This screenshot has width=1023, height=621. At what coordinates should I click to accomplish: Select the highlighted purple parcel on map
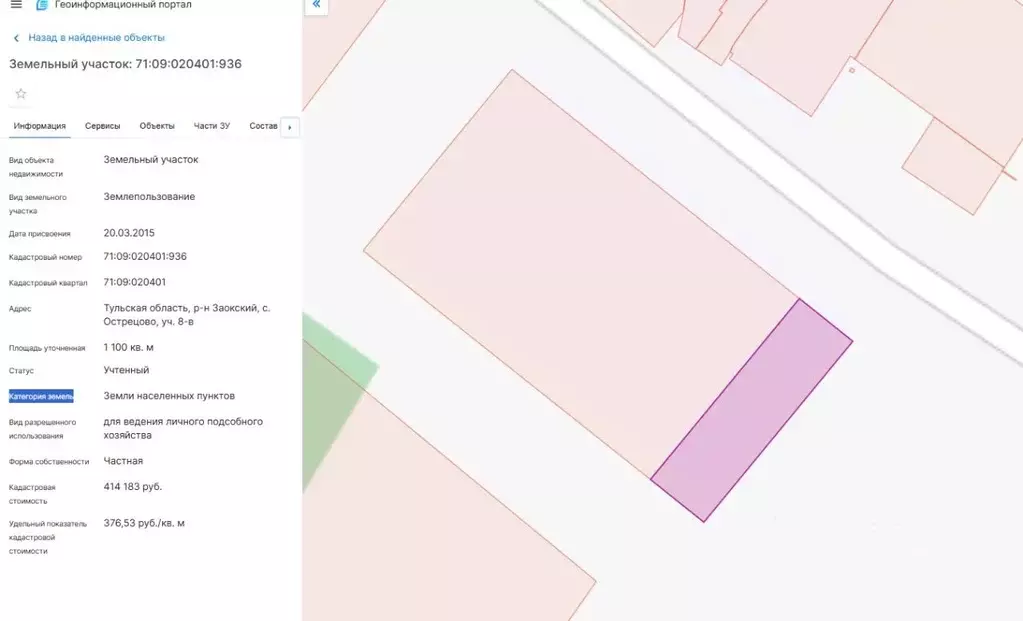tap(752, 410)
